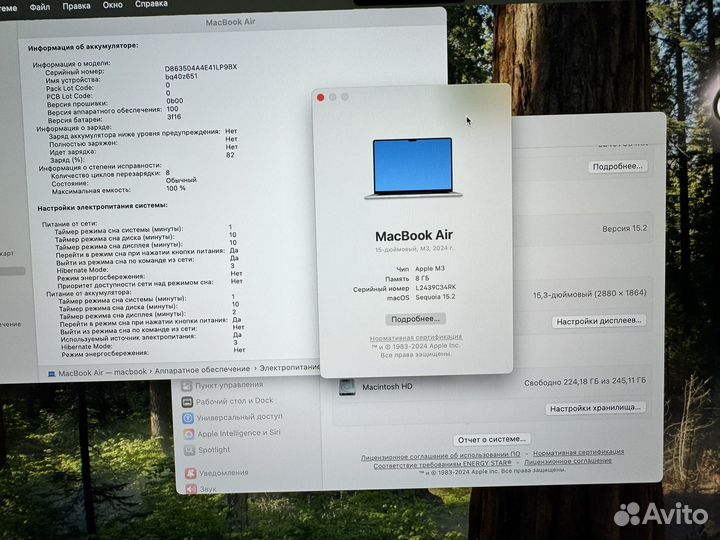Click serial number D863504A4E41LP9BX
The image size is (720, 540).
(201, 68)
